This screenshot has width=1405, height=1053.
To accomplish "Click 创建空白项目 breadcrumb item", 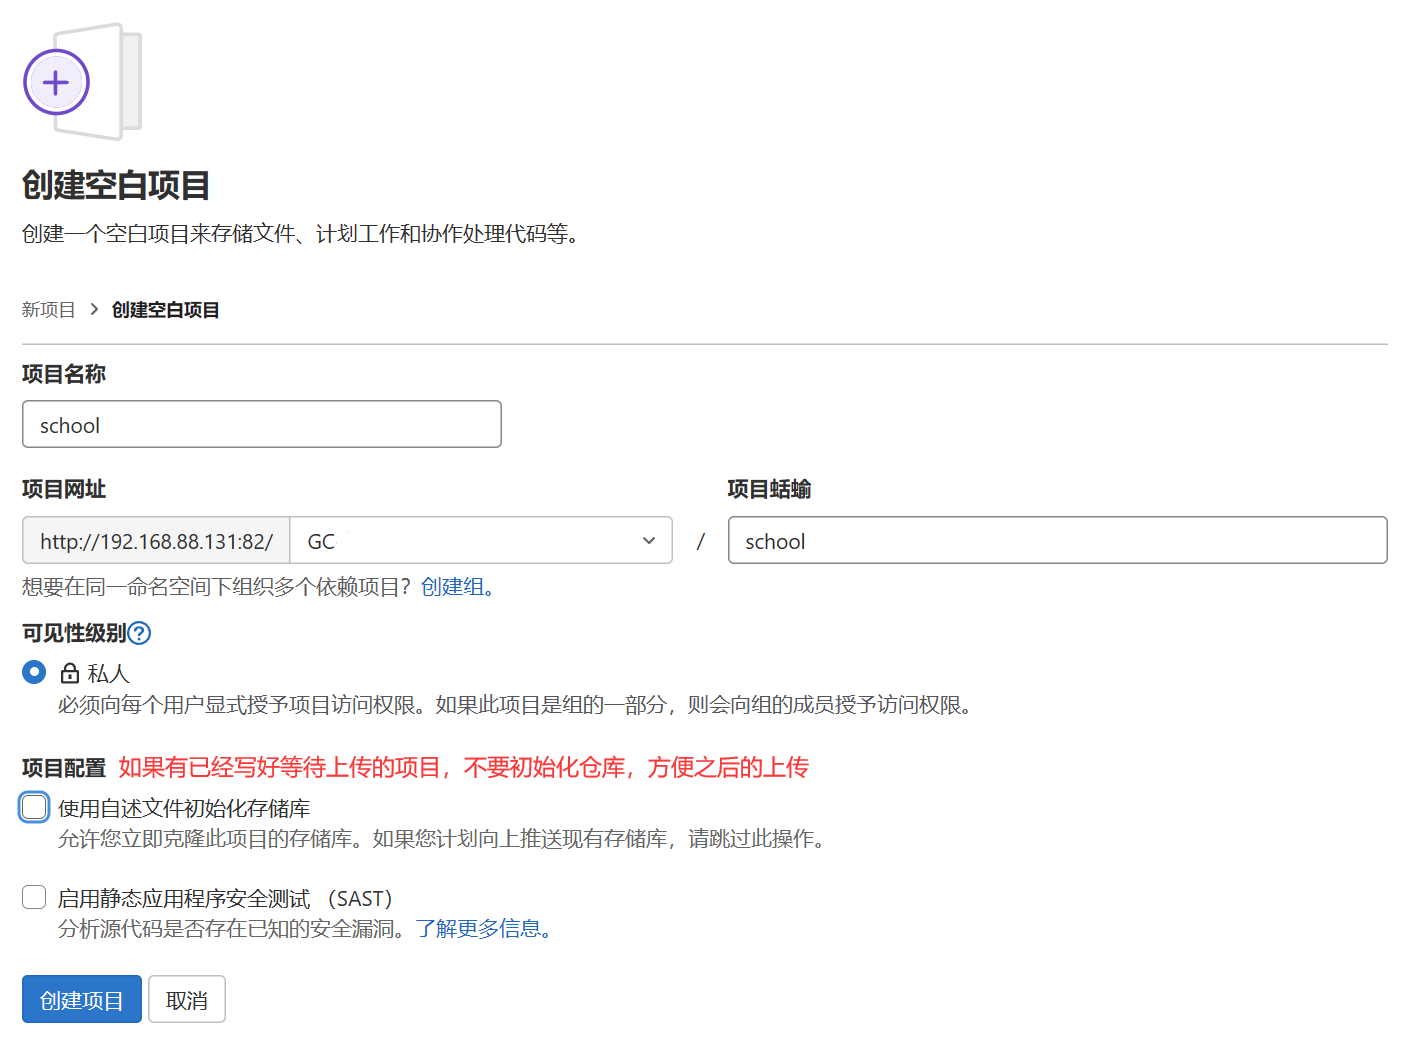I will tap(166, 310).
